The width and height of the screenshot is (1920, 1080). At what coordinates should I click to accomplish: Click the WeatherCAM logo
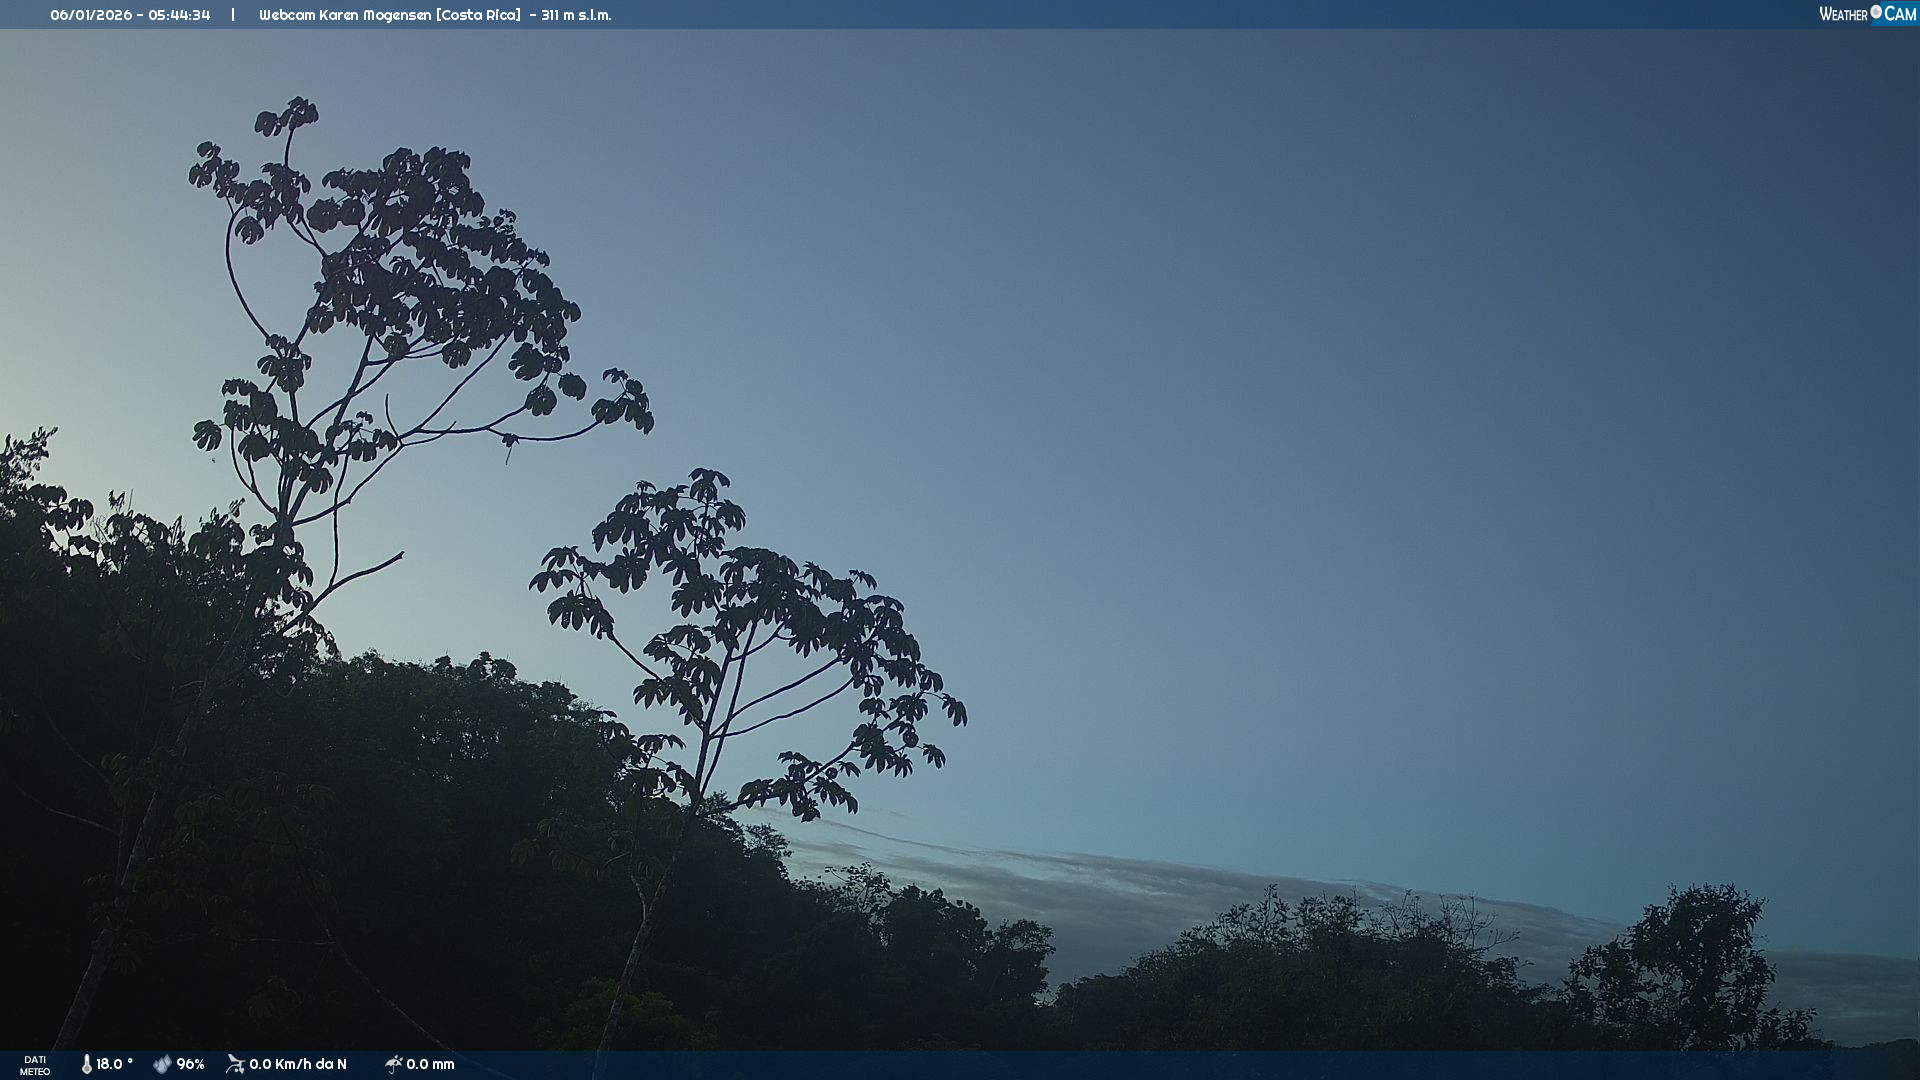[1867, 14]
